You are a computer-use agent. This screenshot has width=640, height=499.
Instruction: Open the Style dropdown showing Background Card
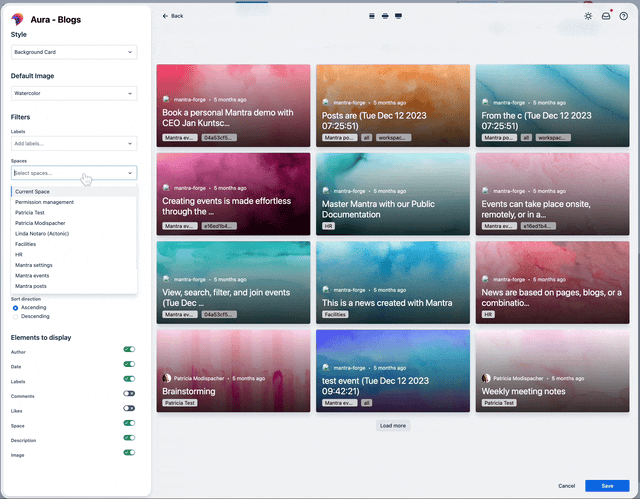point(74,52)
